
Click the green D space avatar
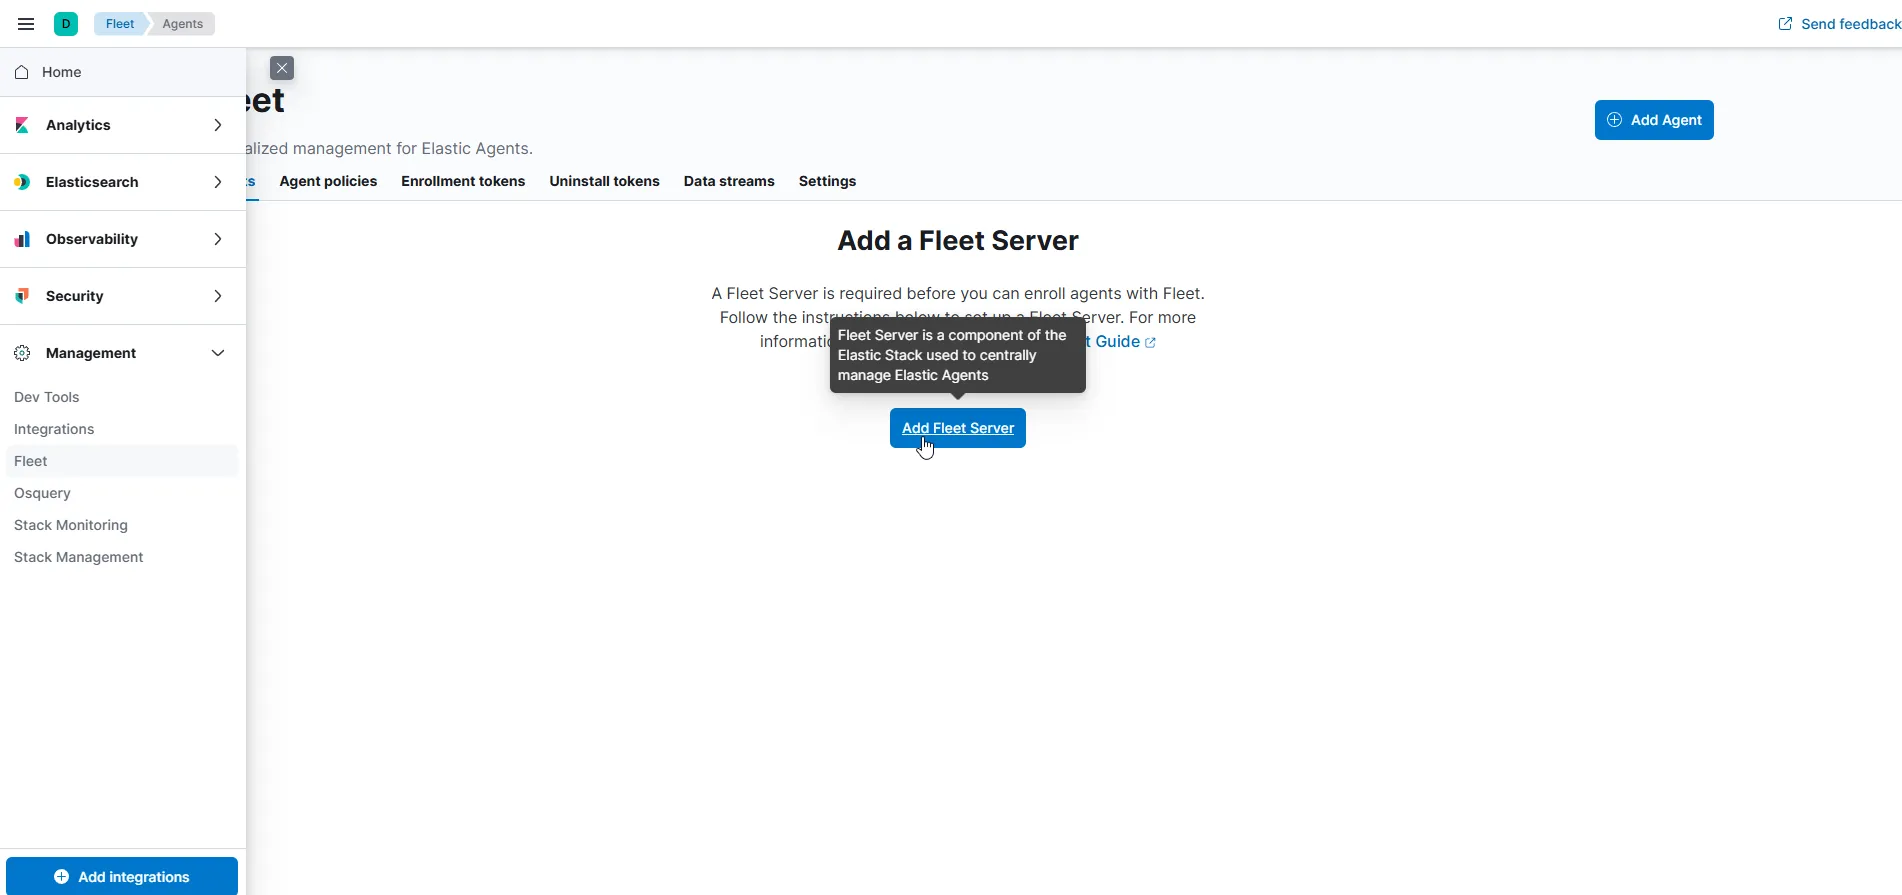click(66, 24)
